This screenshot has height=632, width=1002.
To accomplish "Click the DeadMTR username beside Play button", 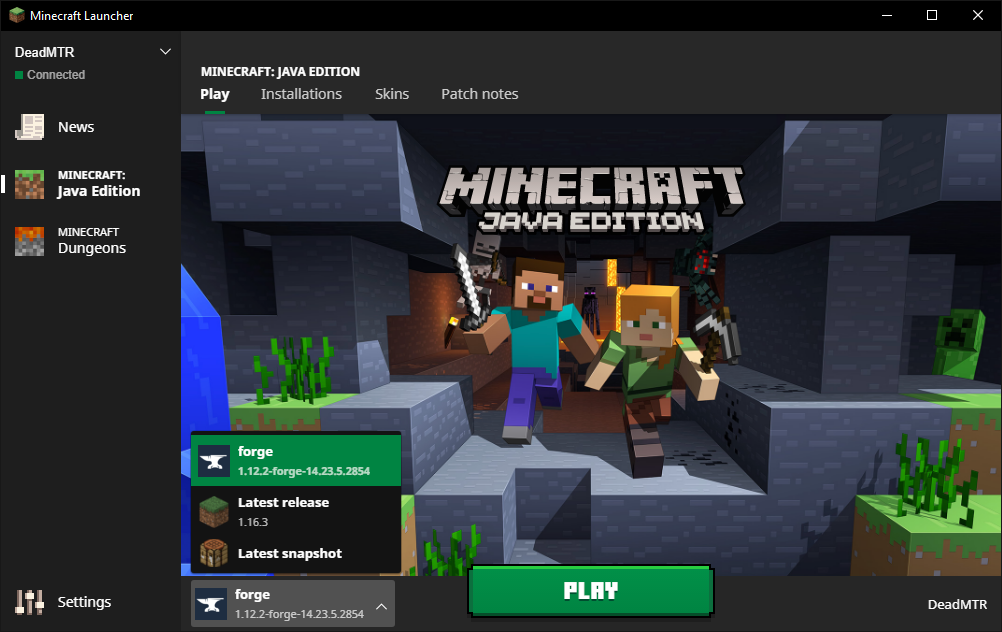I will (957, 605).
